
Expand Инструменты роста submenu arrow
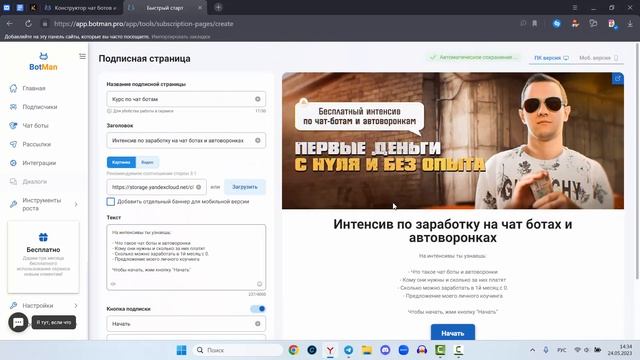(x=76, y=204)
